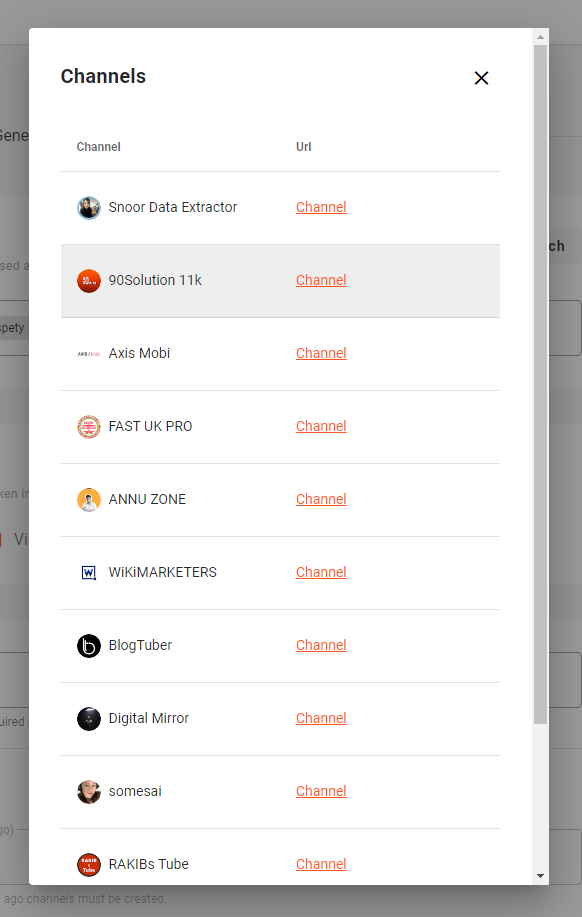Click the FAST UK PRO badge icon

click(x=89, y=427)
